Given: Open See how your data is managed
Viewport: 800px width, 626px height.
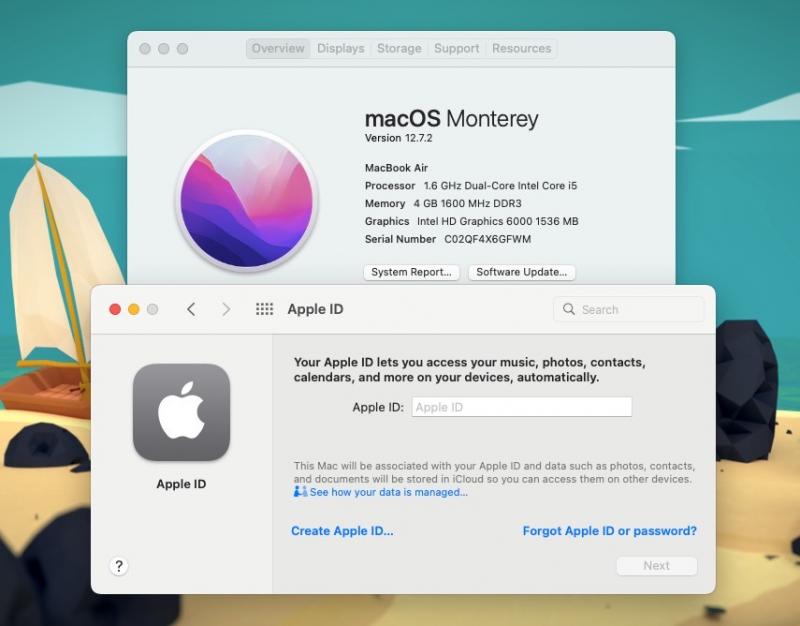Looking at the screenshot, I should point(388,492).
